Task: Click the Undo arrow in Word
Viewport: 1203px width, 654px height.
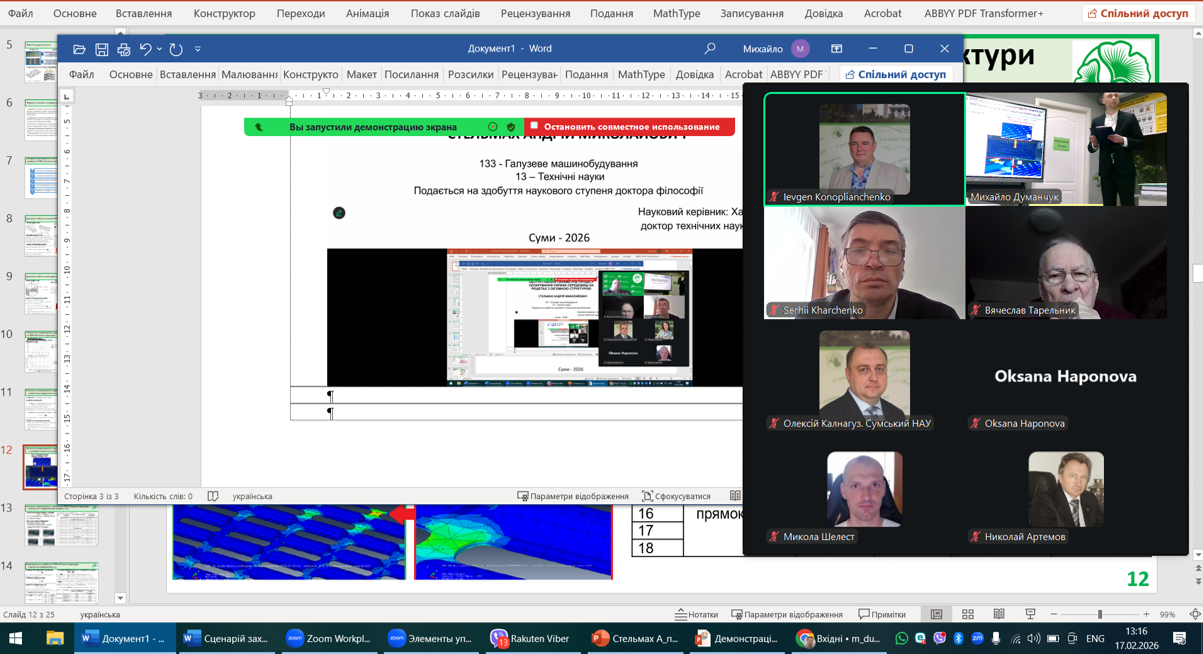Action: pyautogui.click(x=146, y=49)
